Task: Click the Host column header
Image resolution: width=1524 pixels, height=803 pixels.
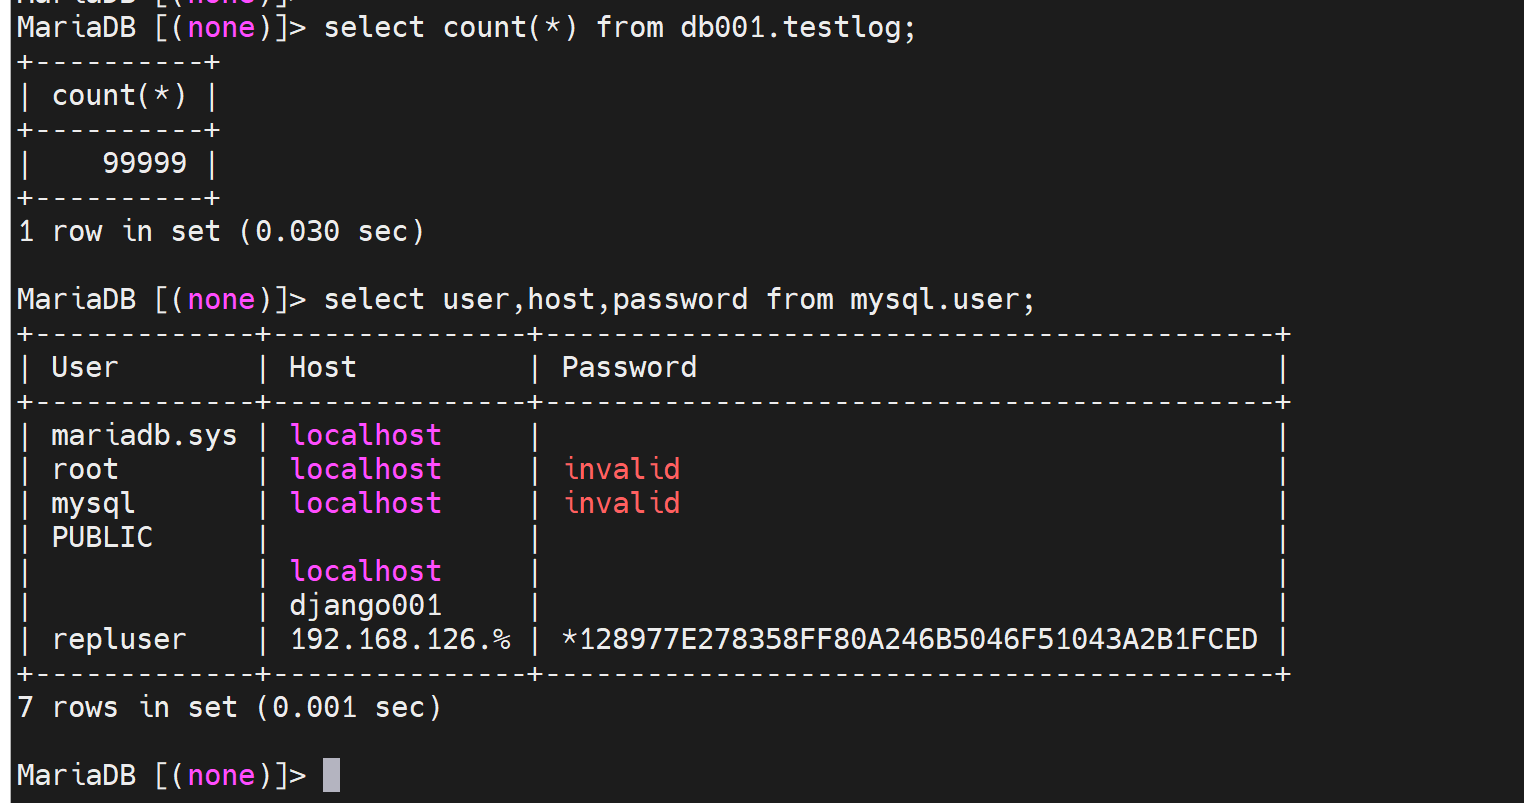Action: (x=322, y=367)
